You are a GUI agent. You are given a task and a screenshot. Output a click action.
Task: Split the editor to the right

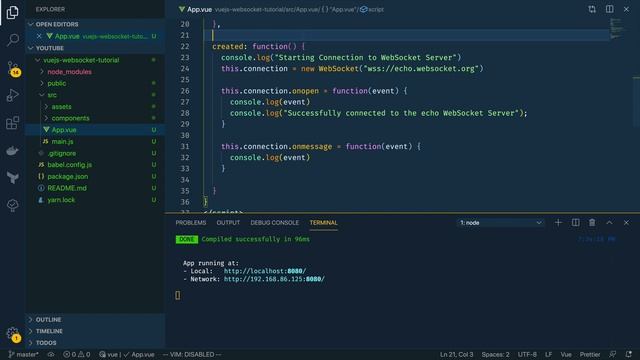click(x=609, y=9)
